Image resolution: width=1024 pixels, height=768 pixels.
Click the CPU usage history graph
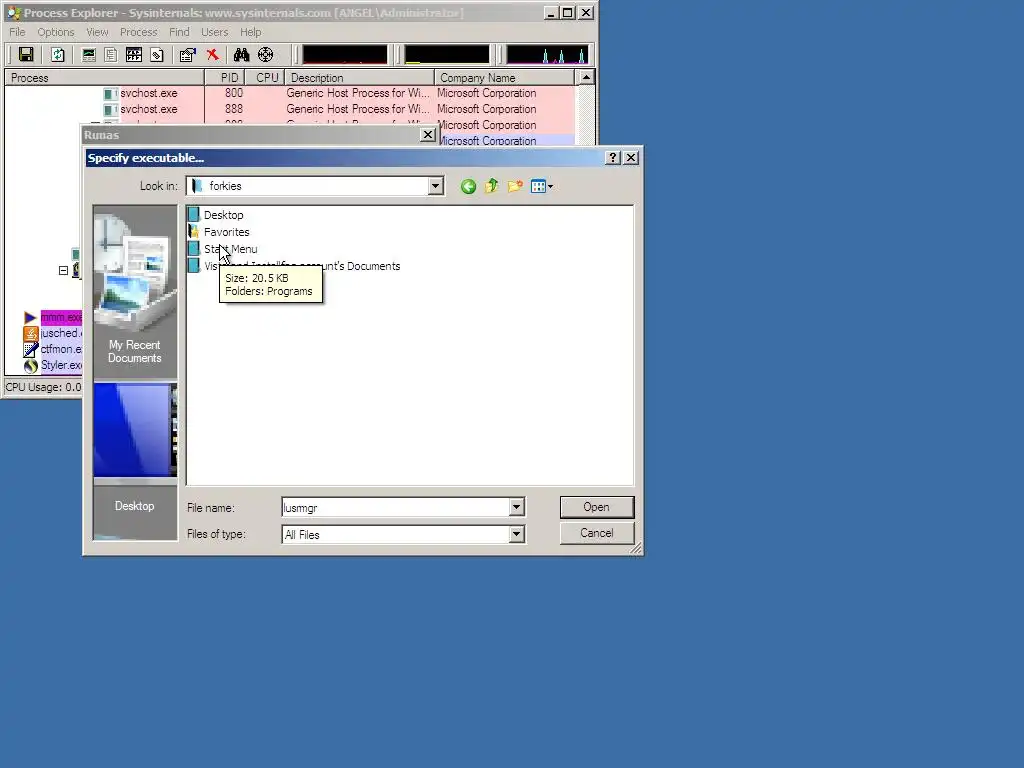click(345, 55)
